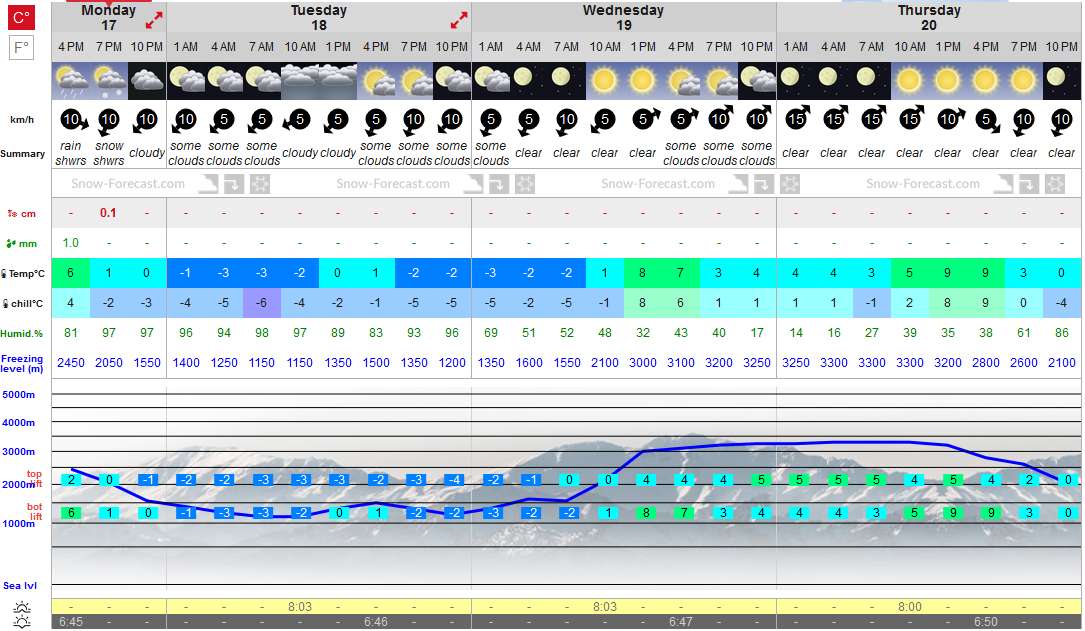The image size is (1085, 631).
Task: Click the 2450 freezing level value
Action: [71, 363]
